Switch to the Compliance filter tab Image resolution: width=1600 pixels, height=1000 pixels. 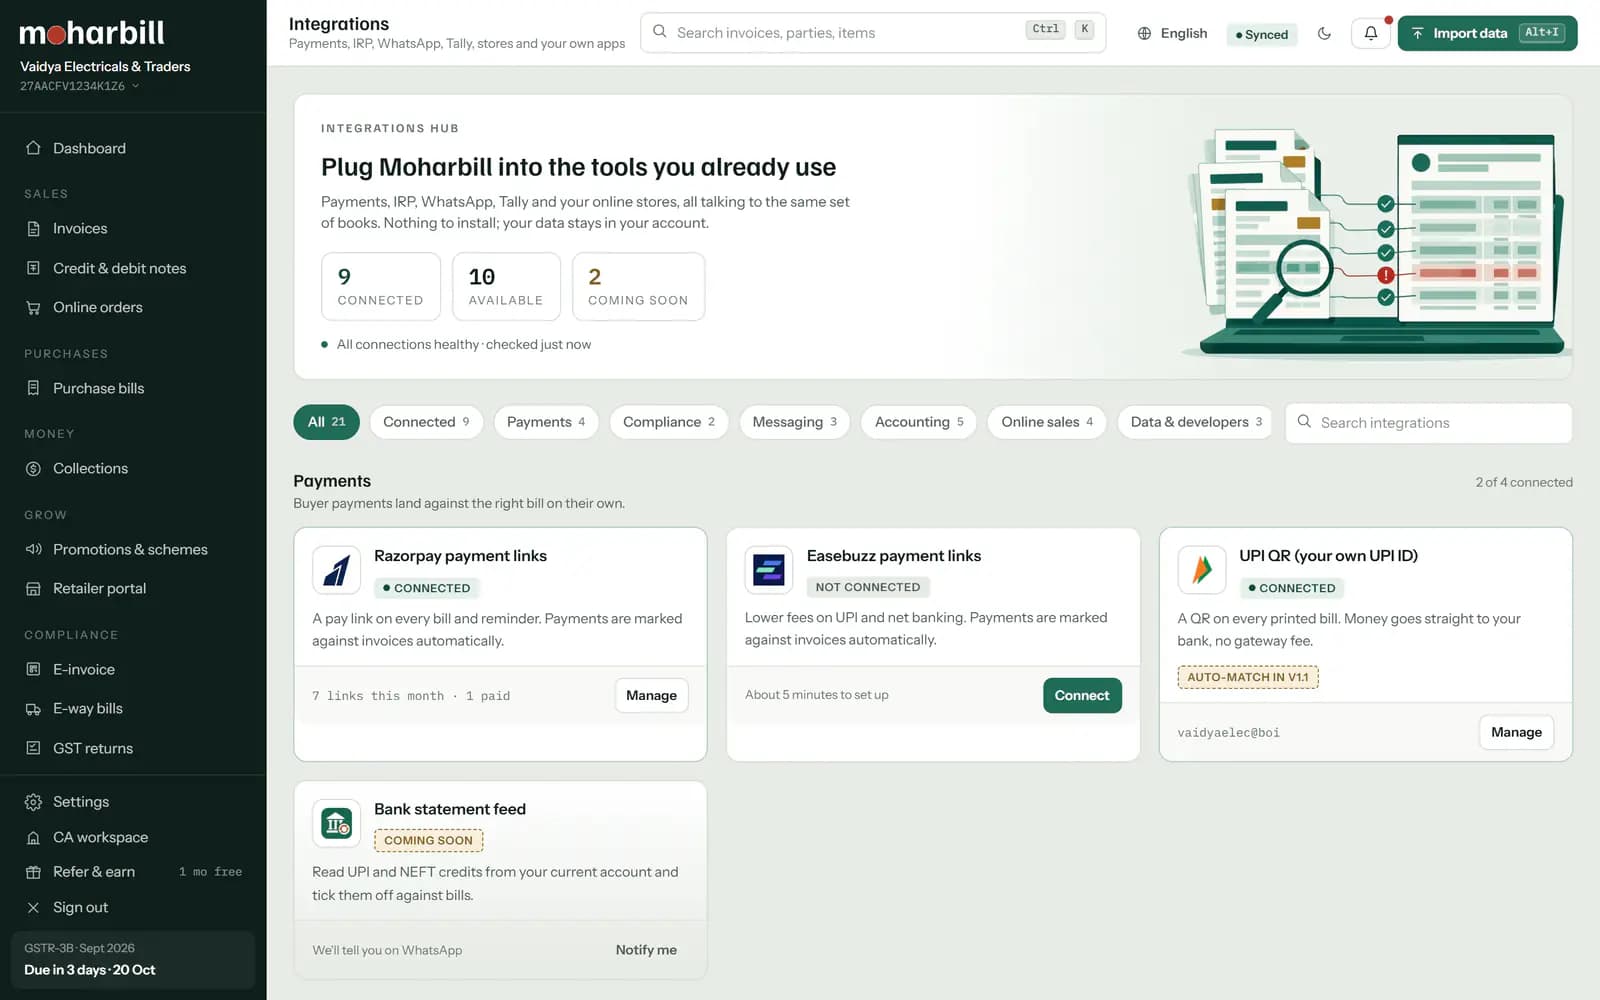tap(669, 422)
